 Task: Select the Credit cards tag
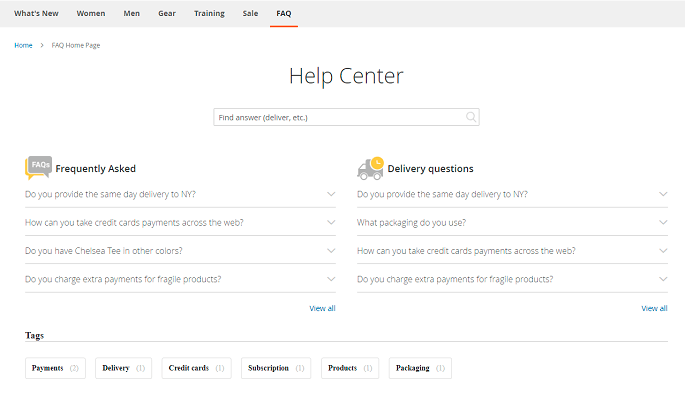pyautogui.click(x=197, y=368)
